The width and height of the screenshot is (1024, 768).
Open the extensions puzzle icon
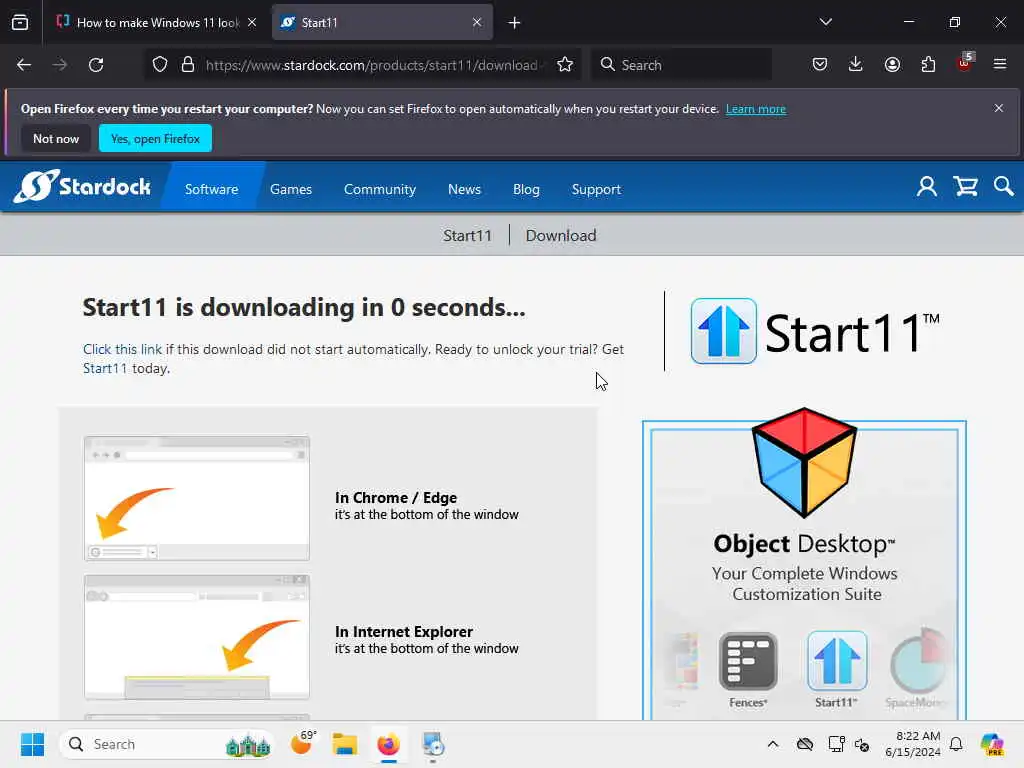928,65
